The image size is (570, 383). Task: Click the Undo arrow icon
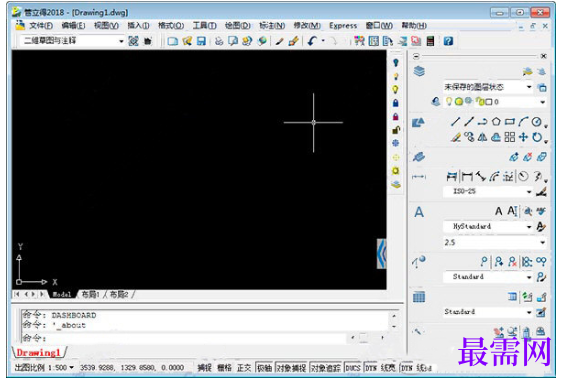click(312, 41)
